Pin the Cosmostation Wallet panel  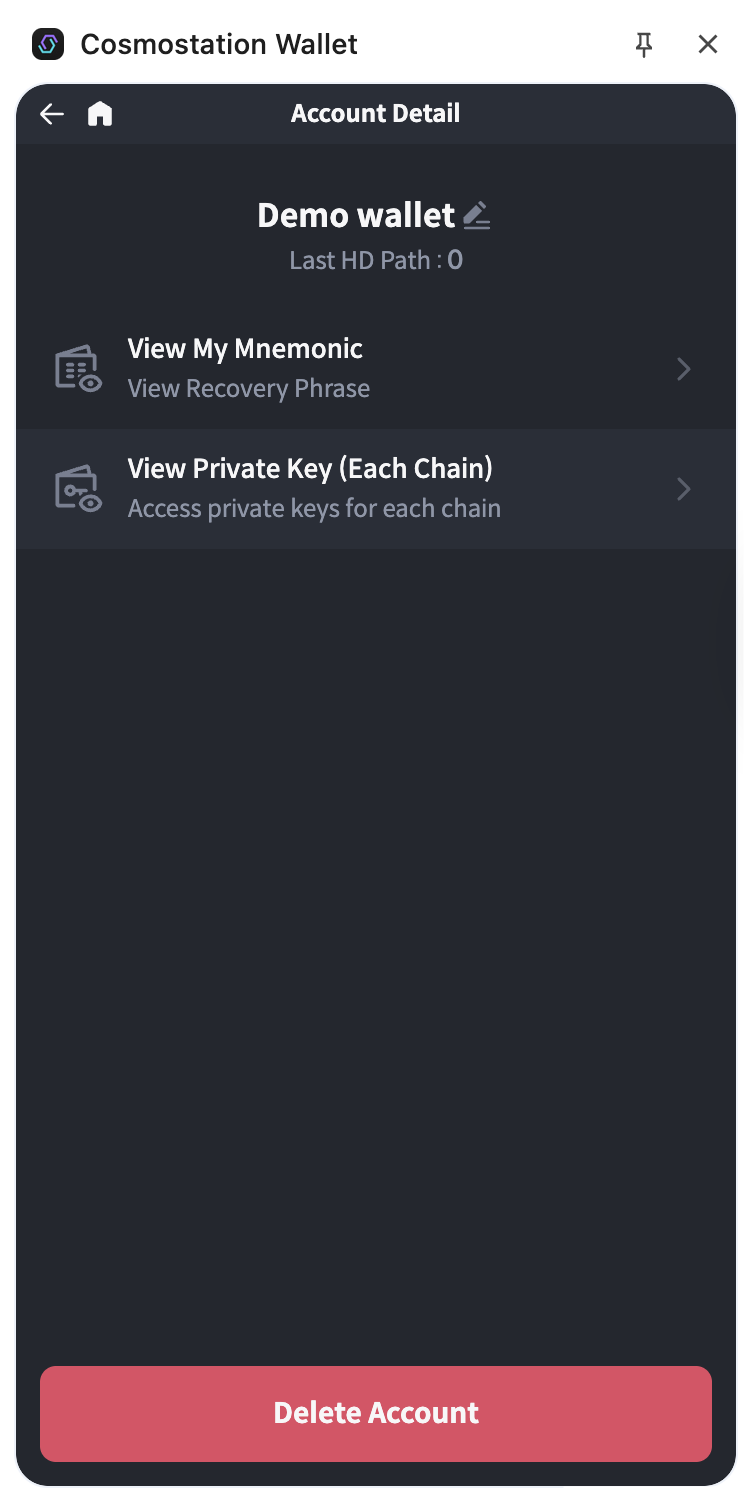pos(644,44)
